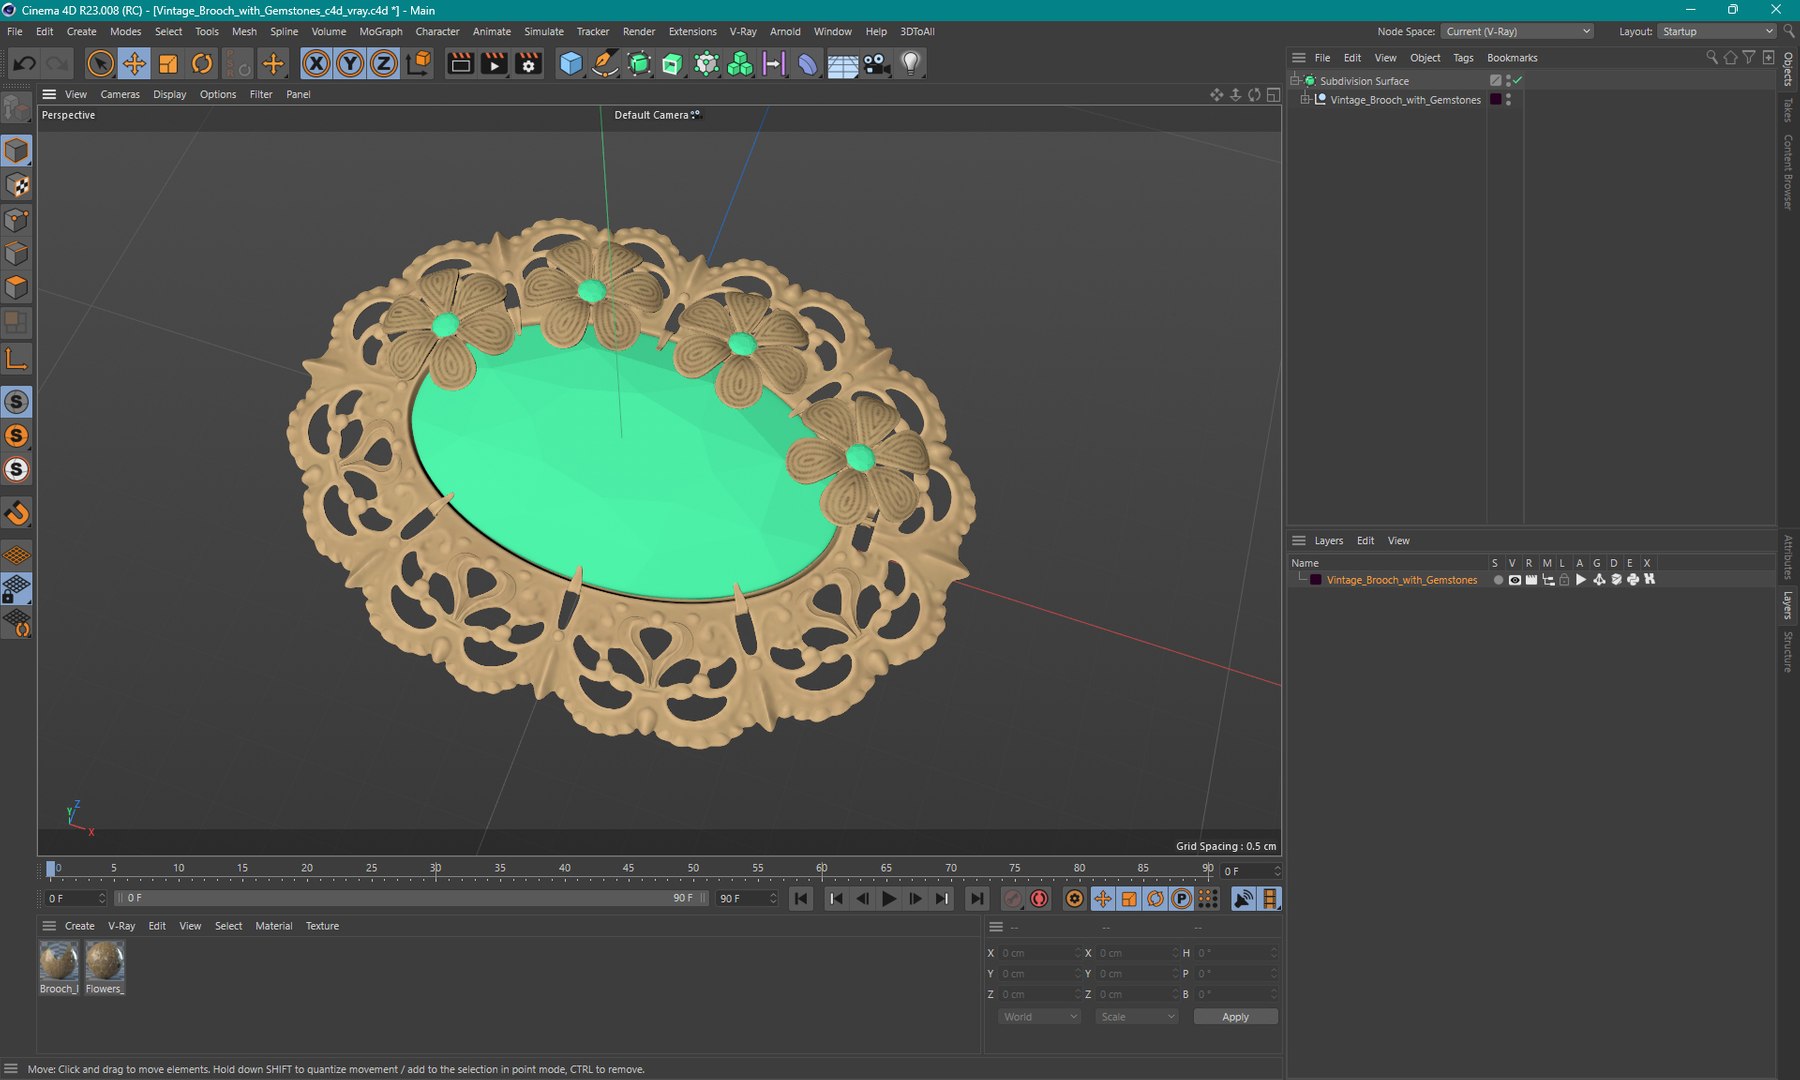Toggle X axis lock
The height and width of the screenshot is (1080, 1800).
pyautogui.click(x=316, y=64)
